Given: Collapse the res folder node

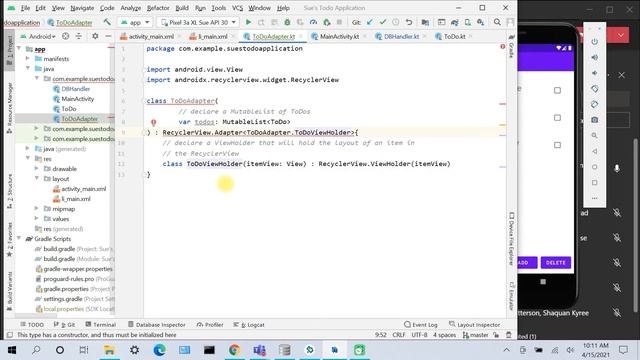Looking at the screenshot, I should [28, 158].
